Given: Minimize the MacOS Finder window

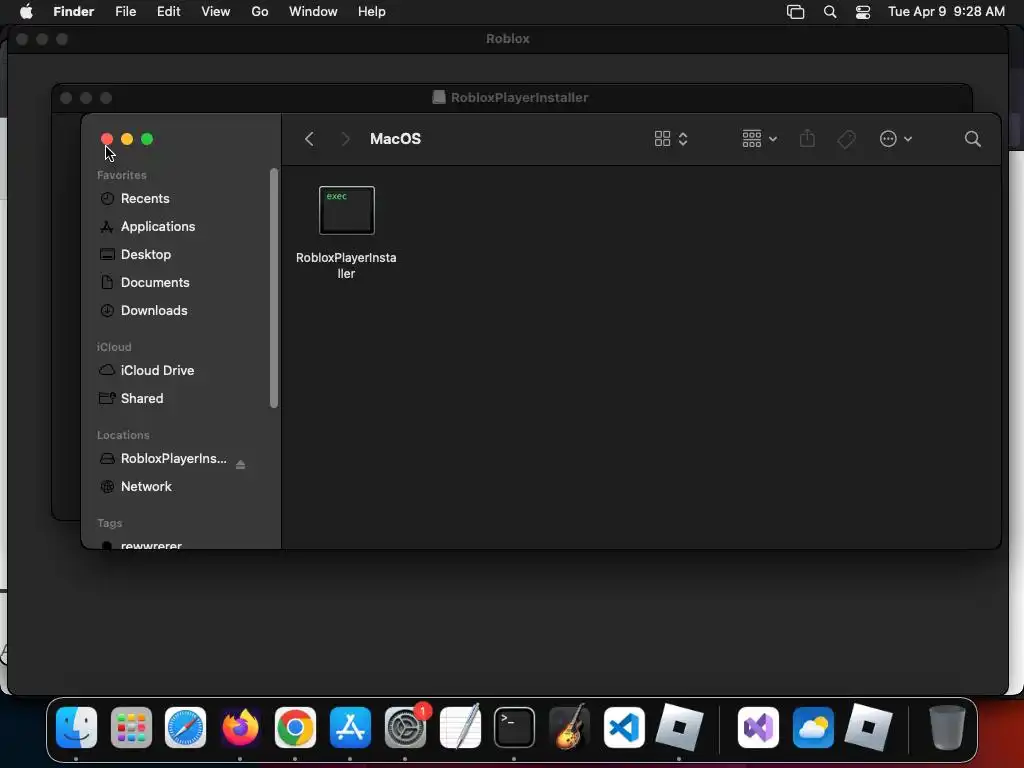Looking at the screenshot, I should click(x=127, y=139).
